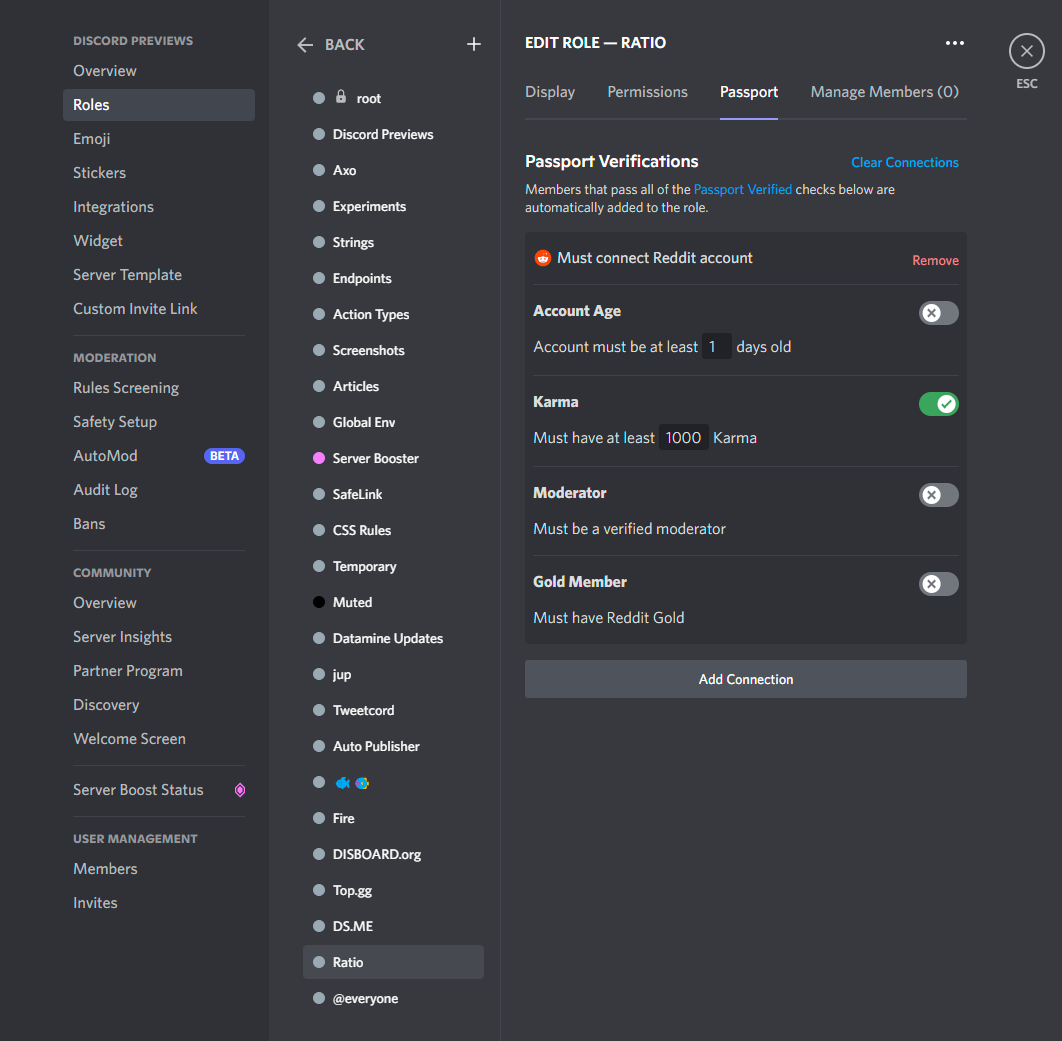Viewport: 1062px width, 1041px height.
Task: Click the black Muted role color dot
Action: [319, 602]
